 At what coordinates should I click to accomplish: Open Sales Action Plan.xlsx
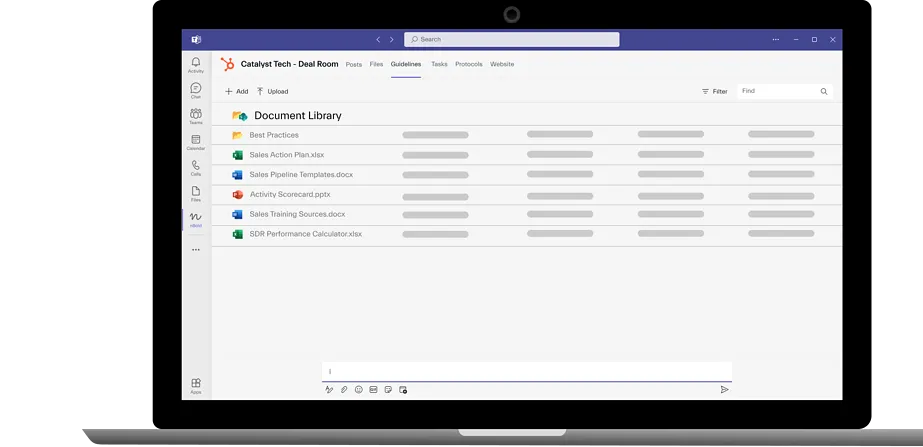[287, 155]
